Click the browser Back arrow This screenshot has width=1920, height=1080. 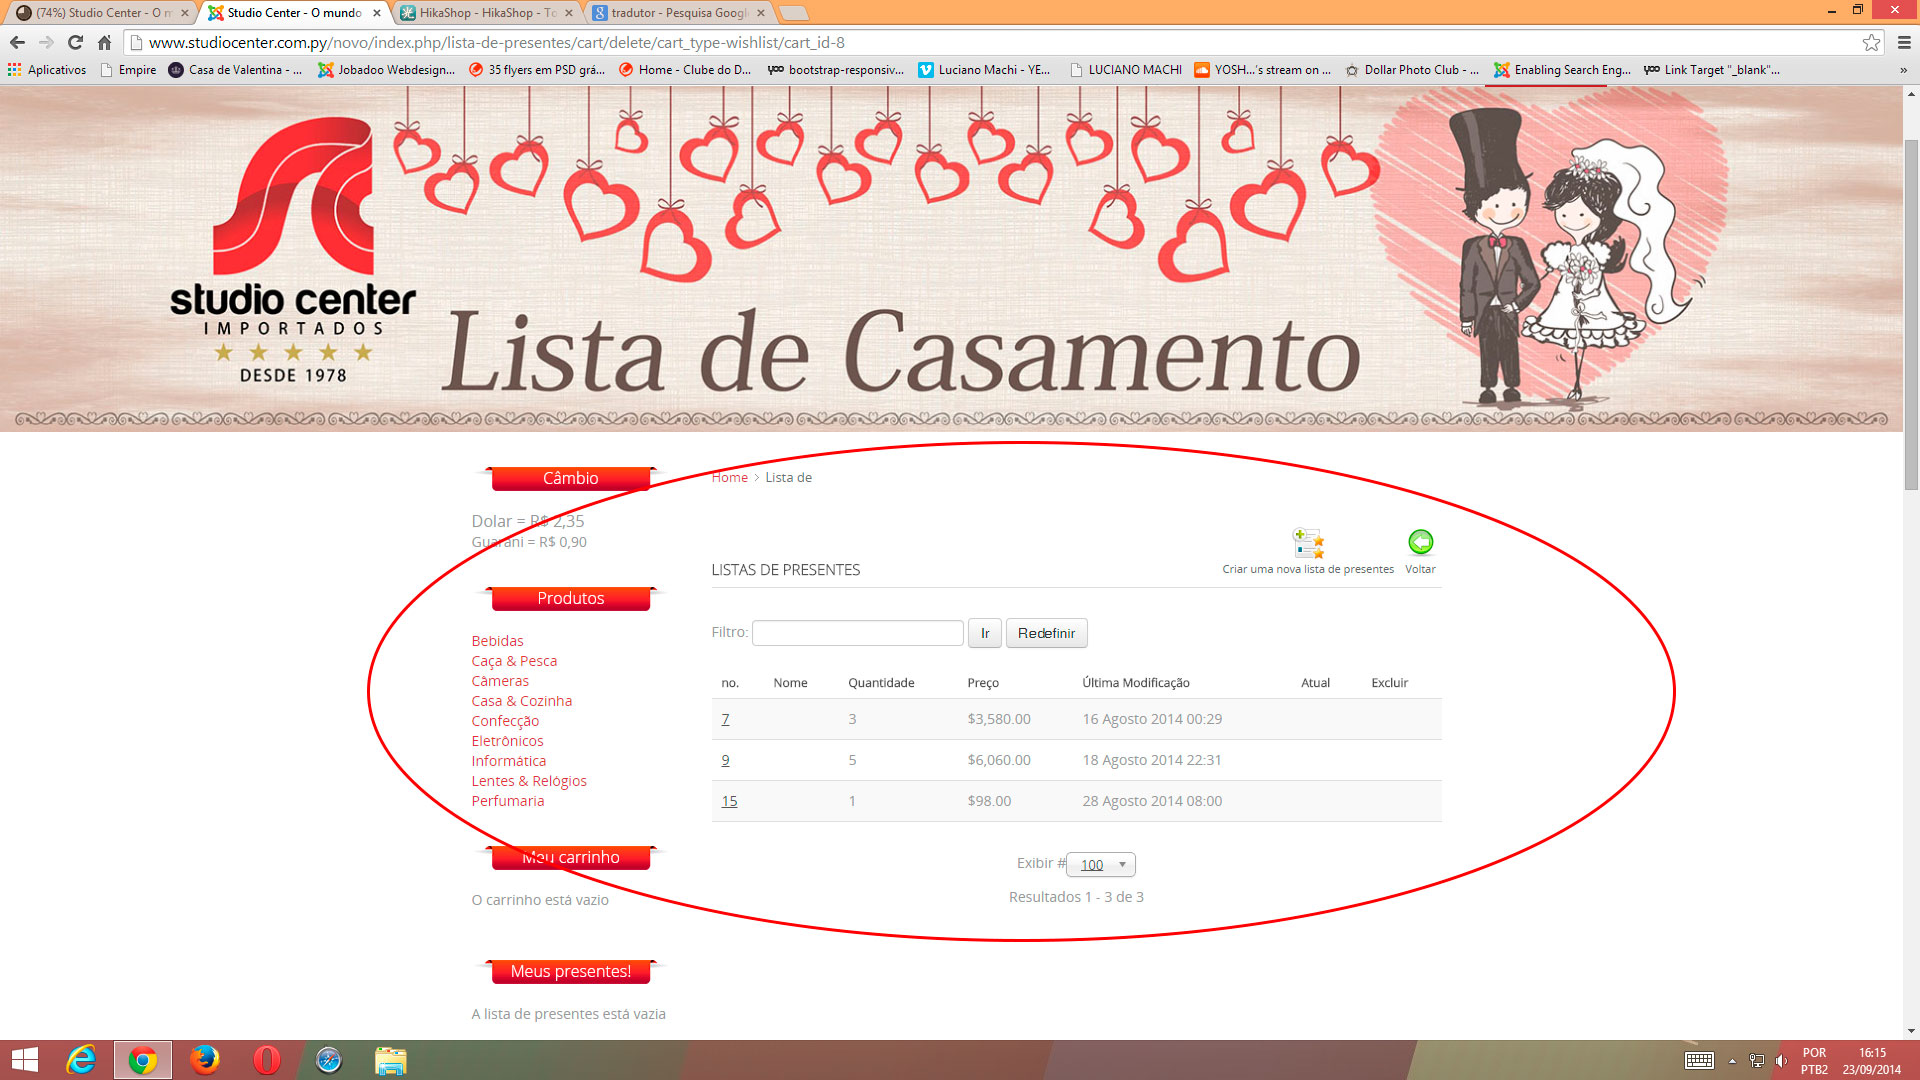pos(17,42)
